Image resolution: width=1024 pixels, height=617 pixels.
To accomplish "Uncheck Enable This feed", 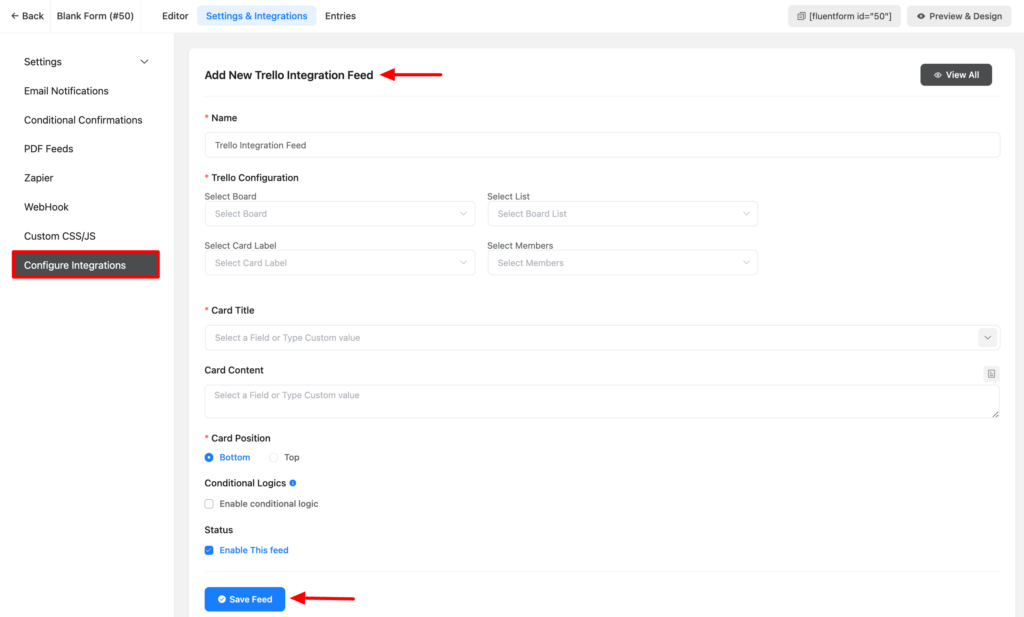I will 209,549.
